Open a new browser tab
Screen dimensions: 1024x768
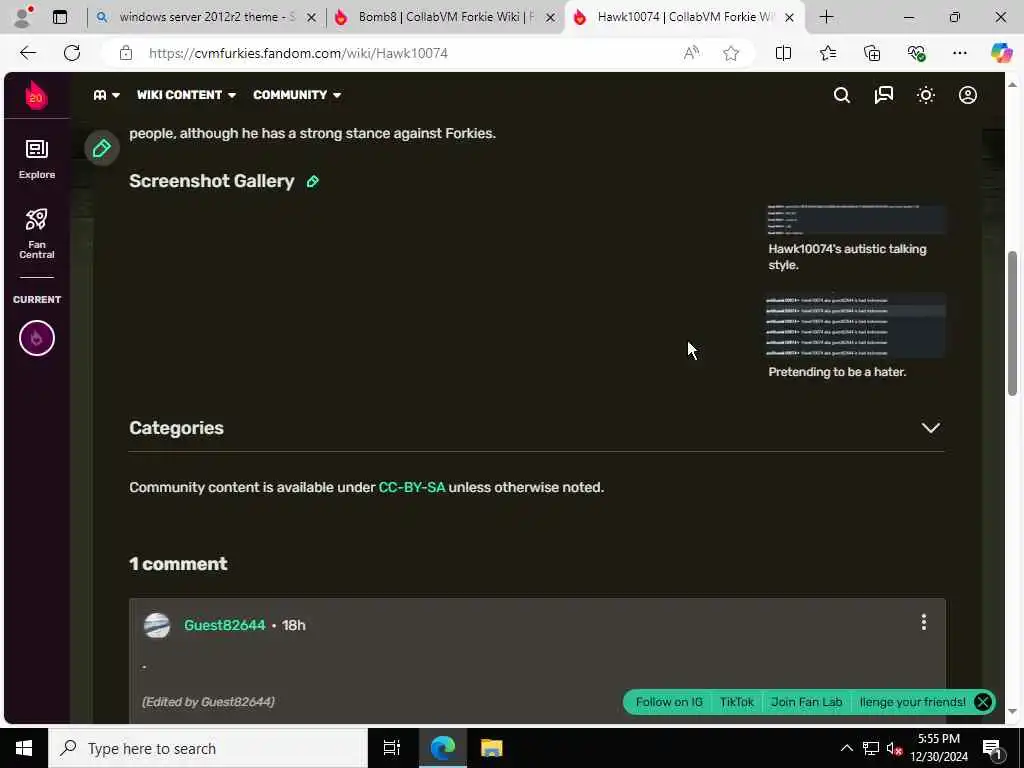click(826, 17)
